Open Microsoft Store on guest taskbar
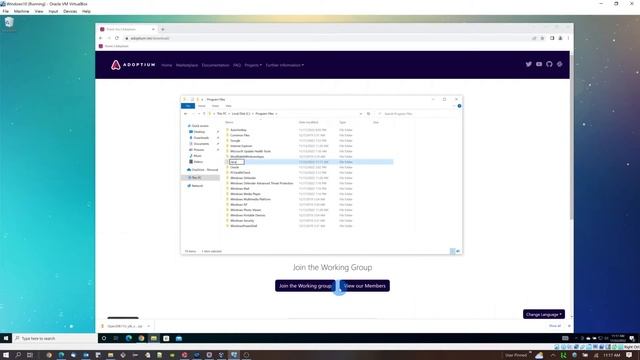640x360 pixels. (166, 338)
